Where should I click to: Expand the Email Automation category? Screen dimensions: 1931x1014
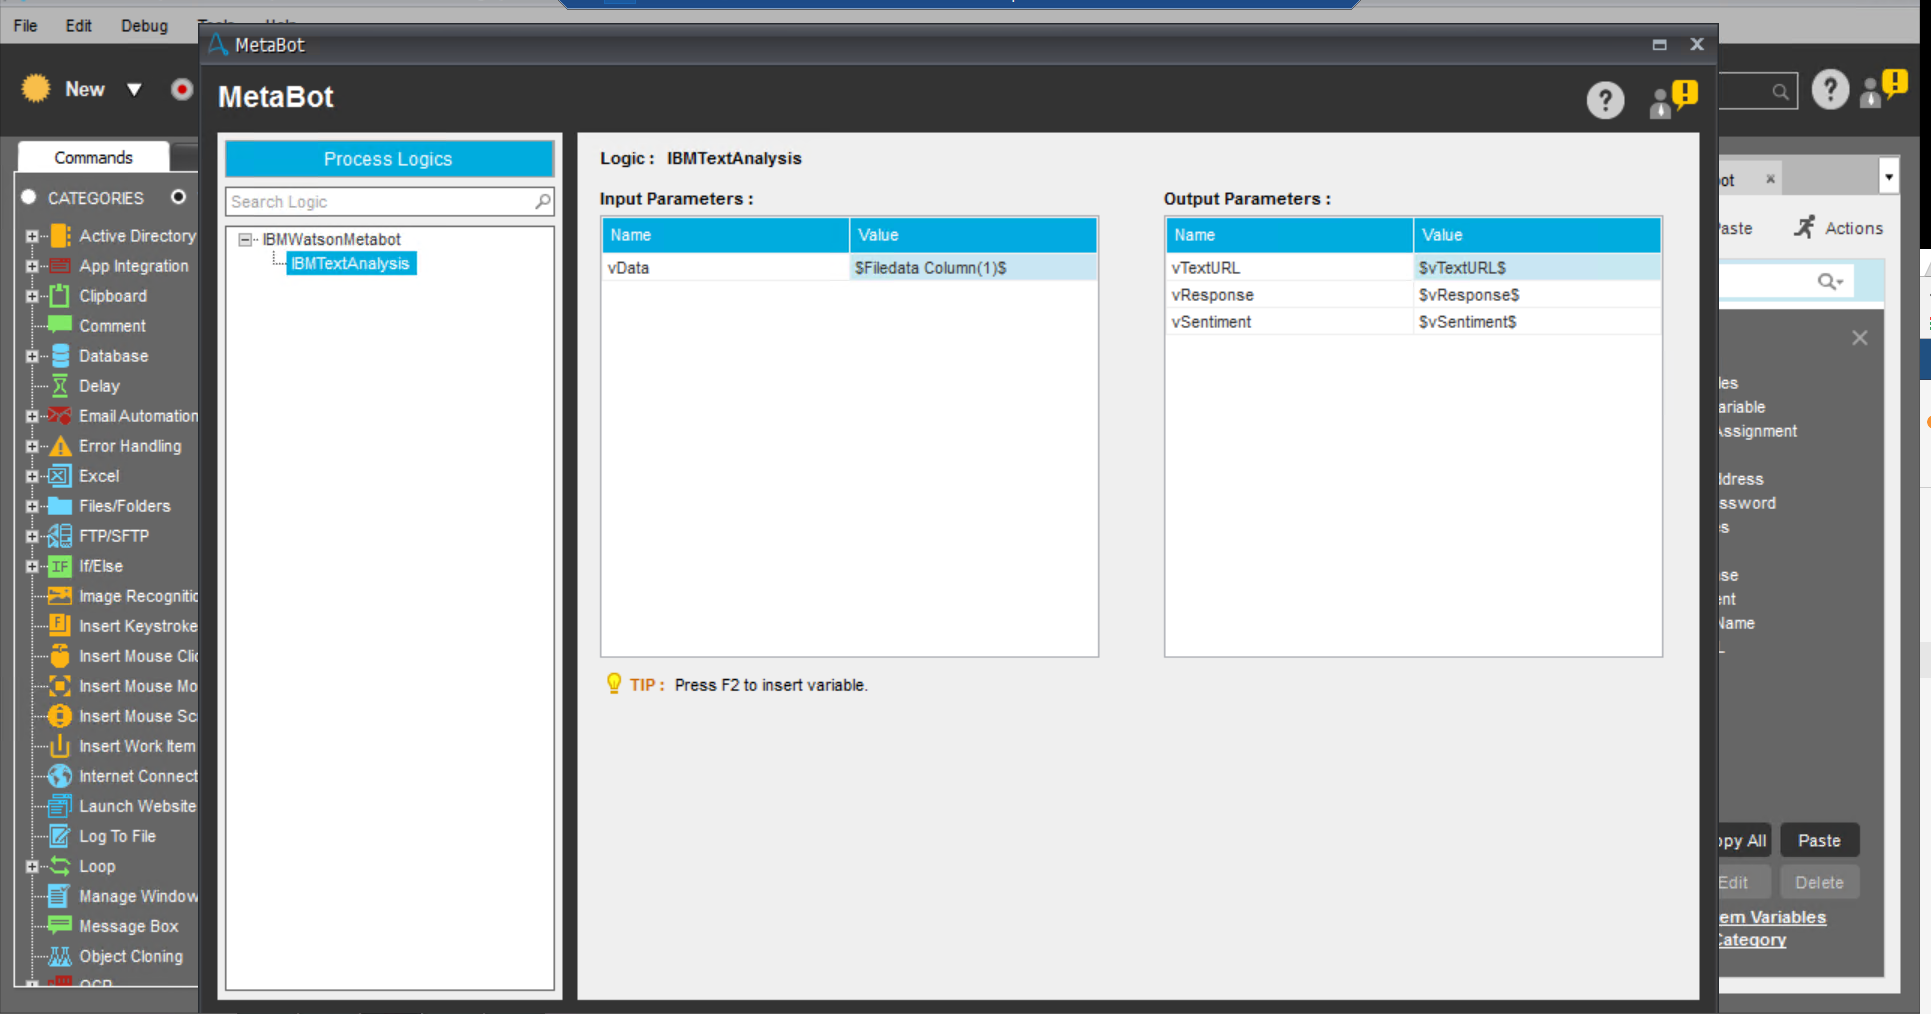coord(32,417)
